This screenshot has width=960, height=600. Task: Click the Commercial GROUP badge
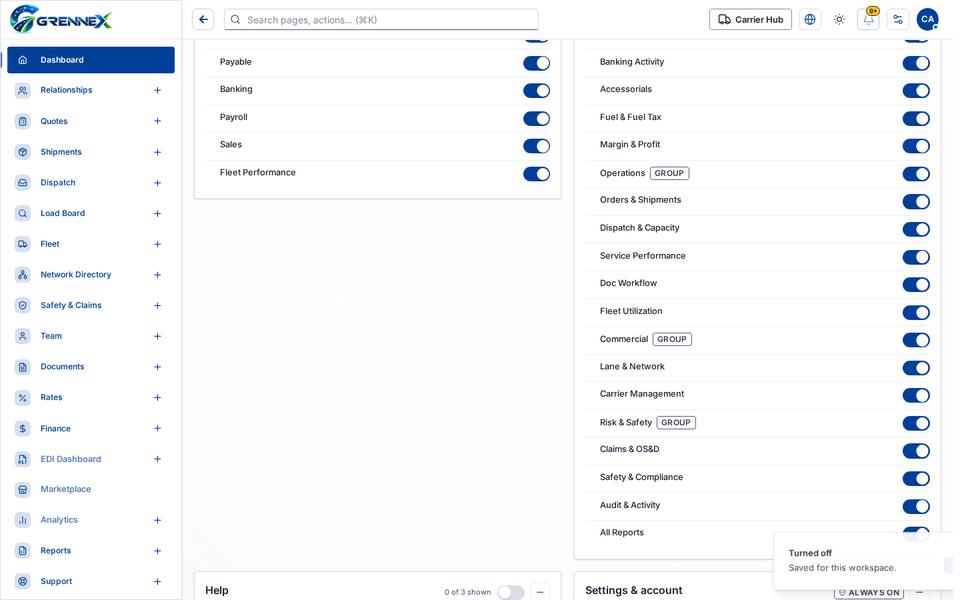pyautogui.click(x=672, y=339)
